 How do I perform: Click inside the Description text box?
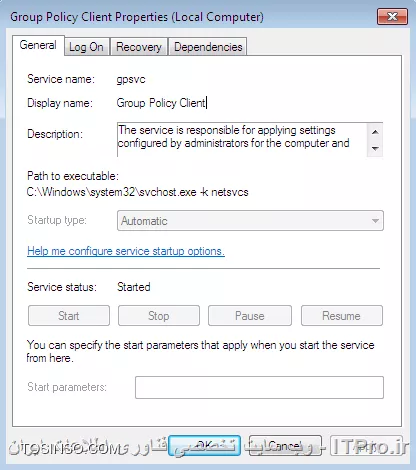(242, 139)
